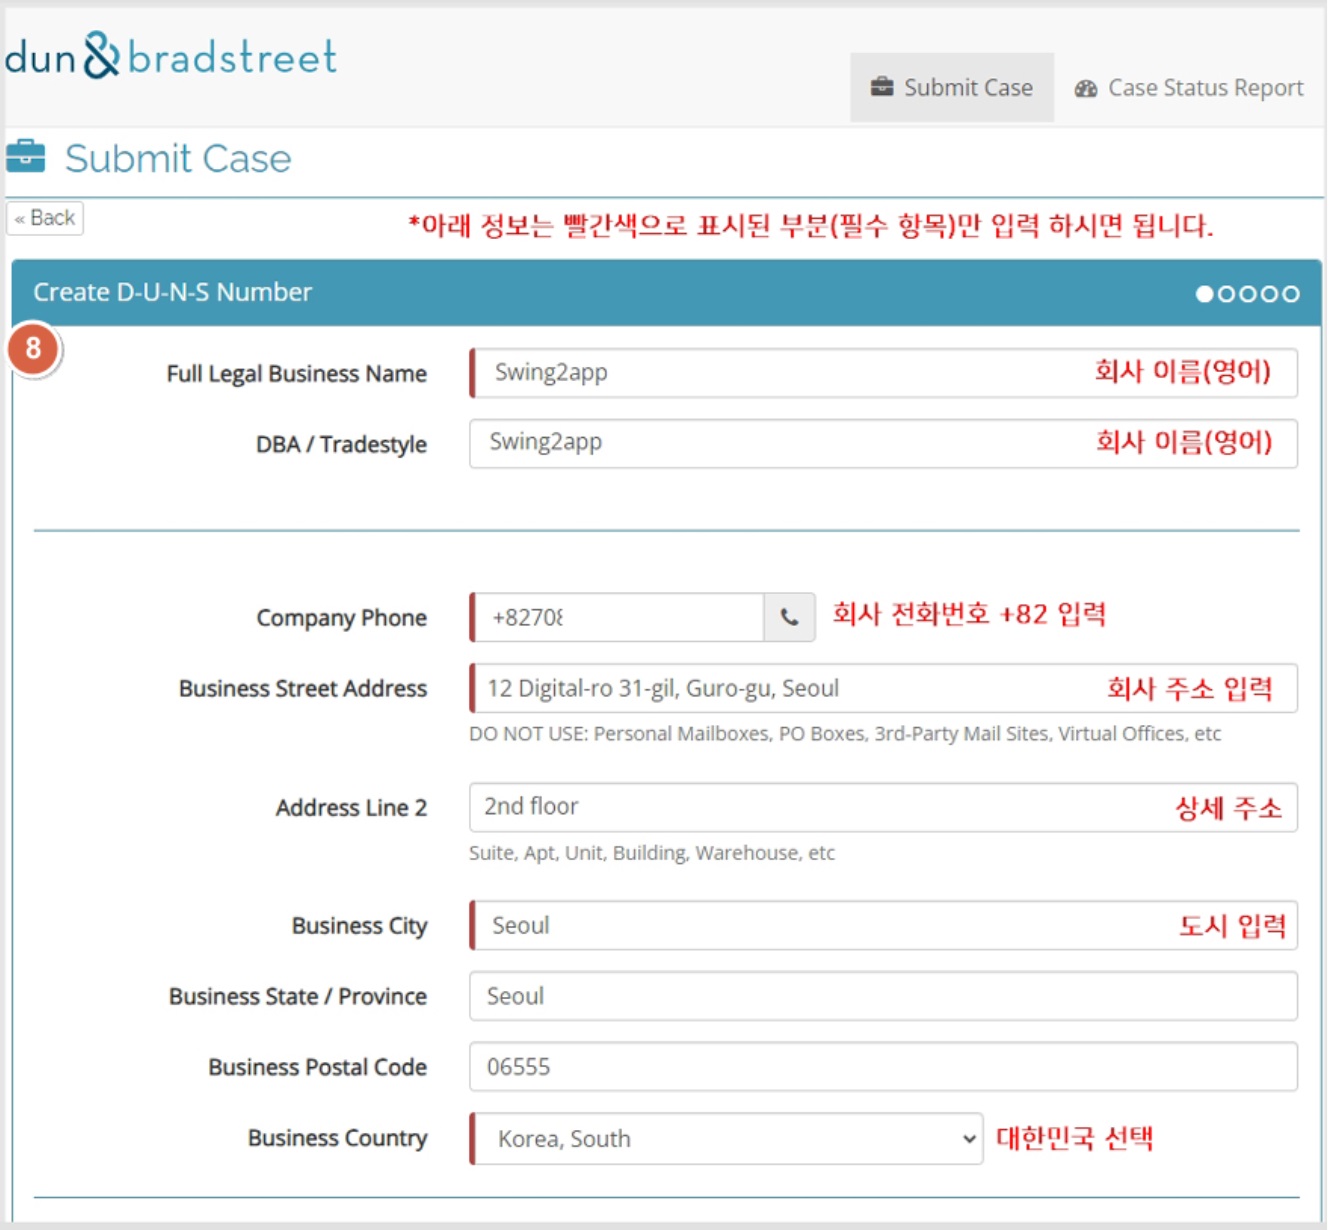Click the Full Legal Business Name field
1330x1230 pixels.
click(x=884, y=373)
